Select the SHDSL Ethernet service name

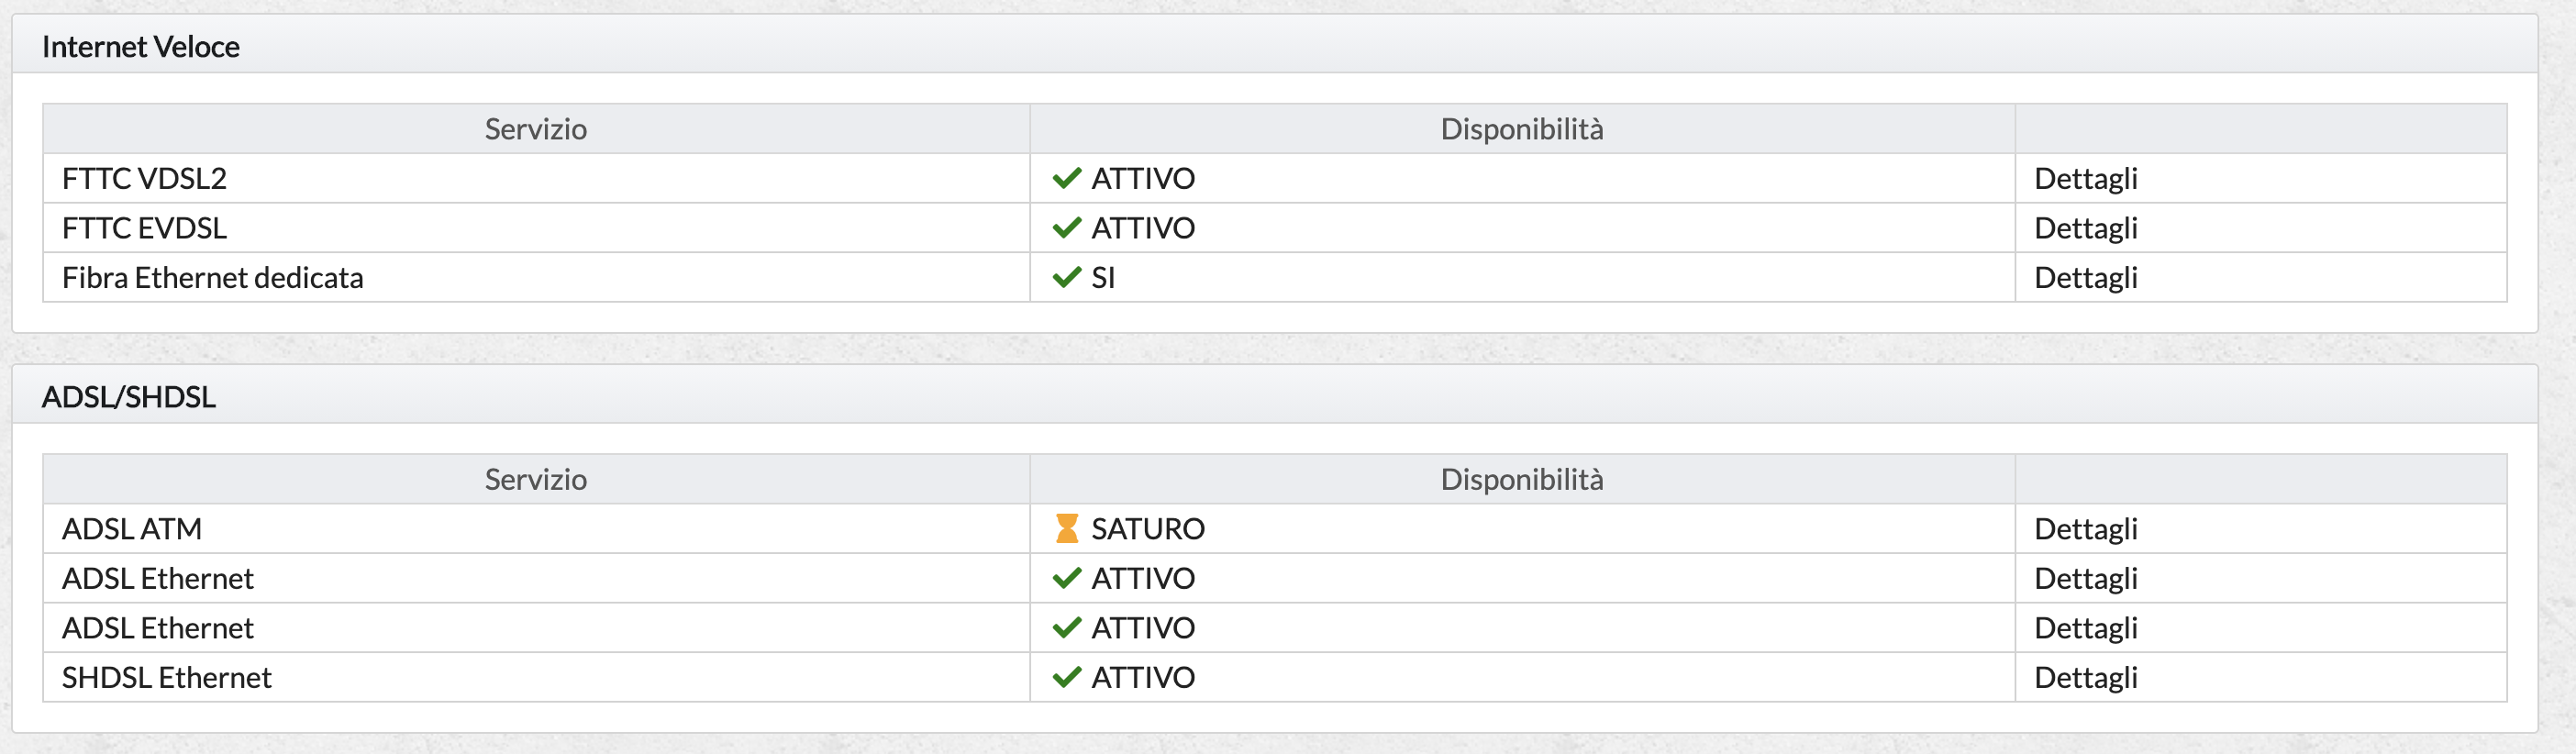click(x=167, y=677)
